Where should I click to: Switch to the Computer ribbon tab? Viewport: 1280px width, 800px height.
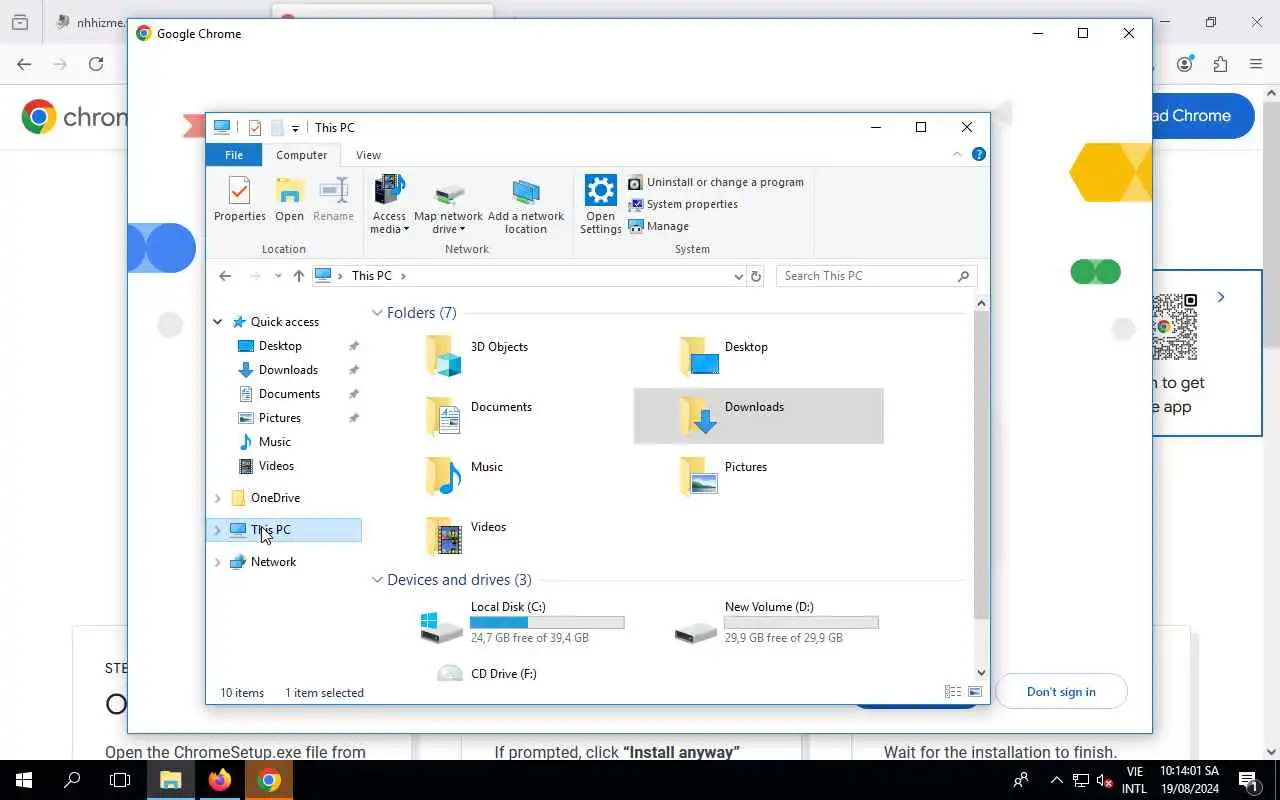(301, 155)
